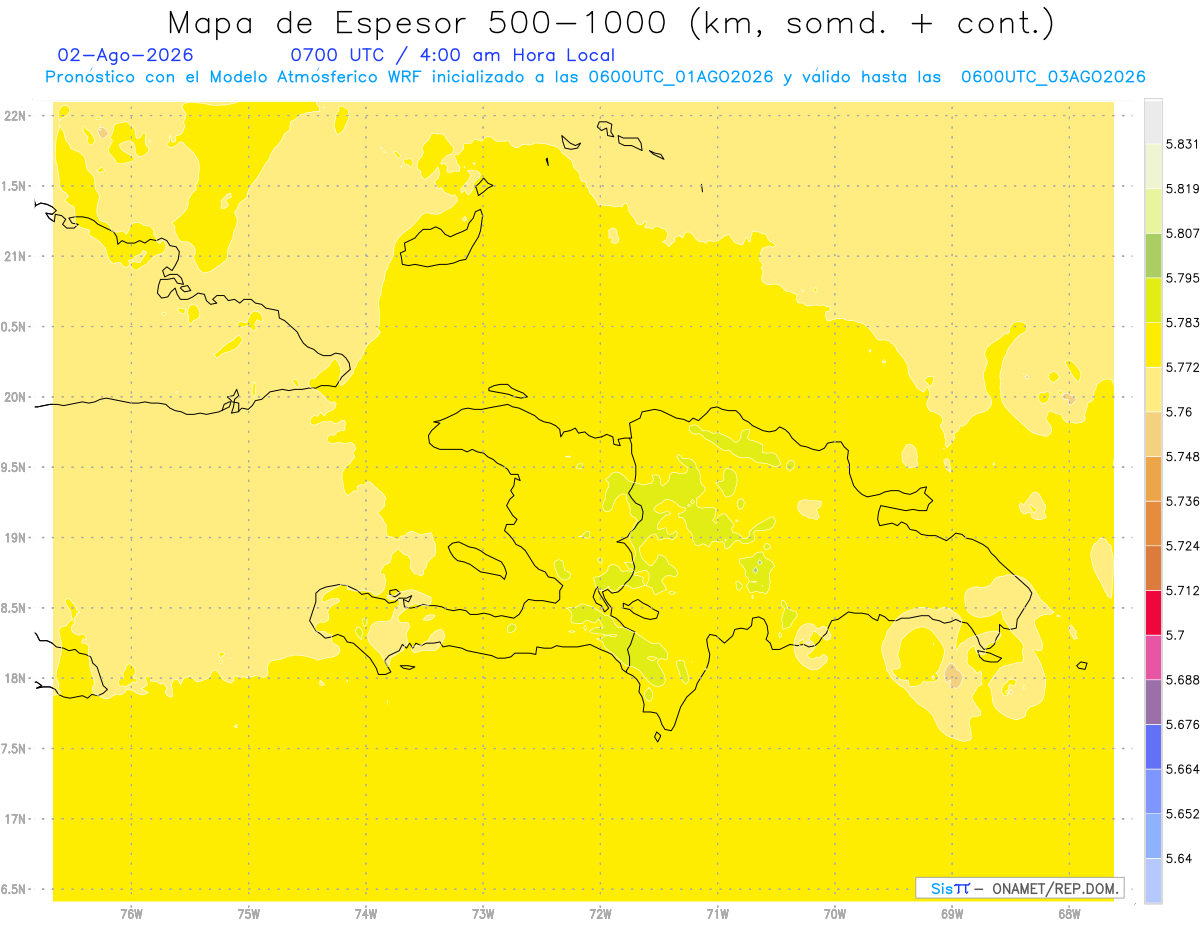This screenshot has width=1200, height=927.
Task: Click the colorbar value 5.807
Action: (1182, 233)
